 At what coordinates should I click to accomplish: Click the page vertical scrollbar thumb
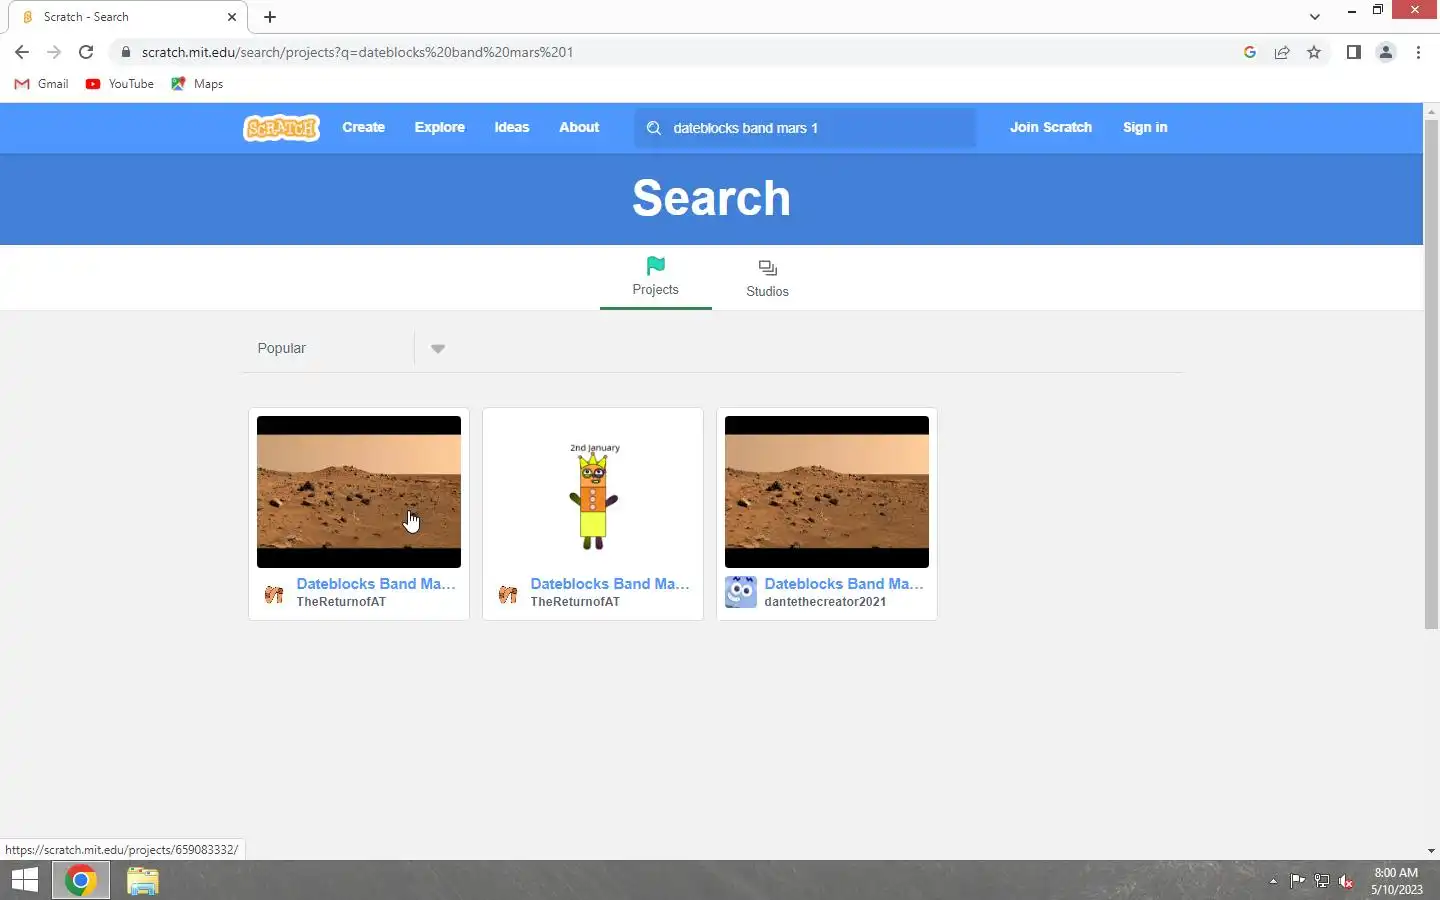pos(1431,374)
